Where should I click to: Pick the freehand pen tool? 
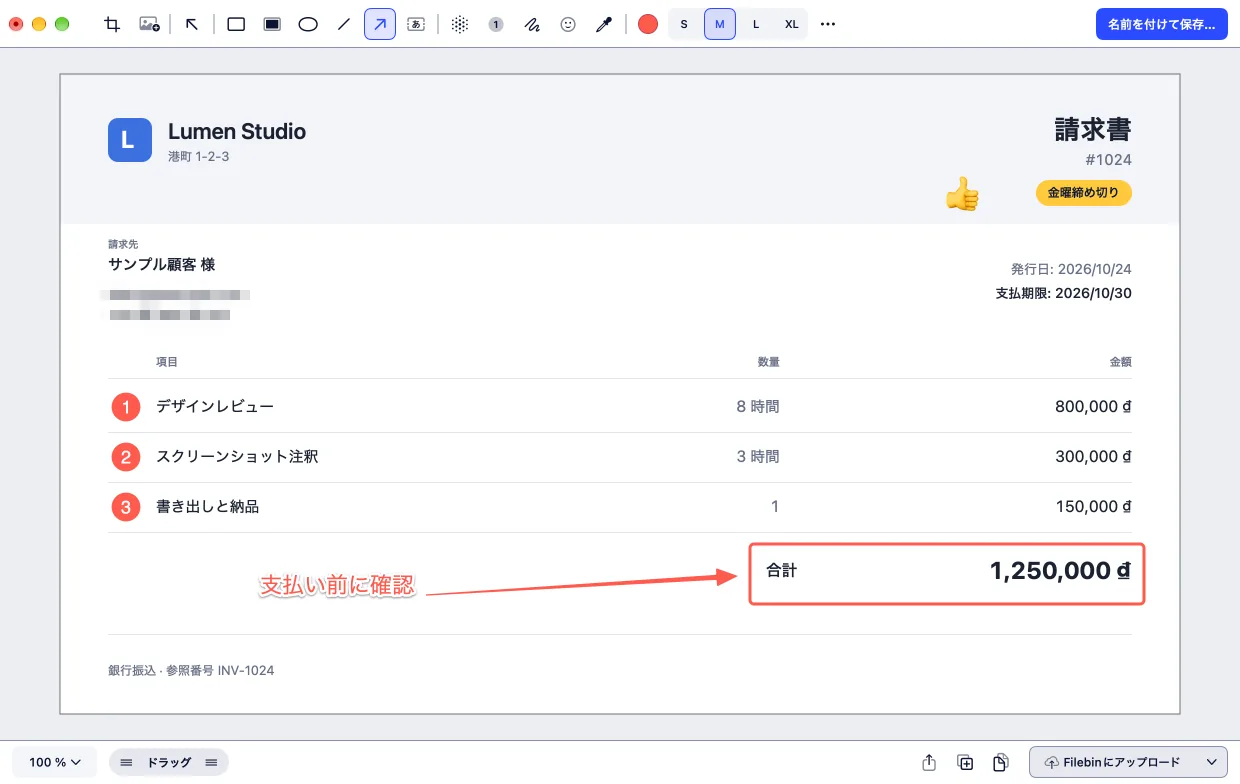pyautogui.click(x=532, y=24)
